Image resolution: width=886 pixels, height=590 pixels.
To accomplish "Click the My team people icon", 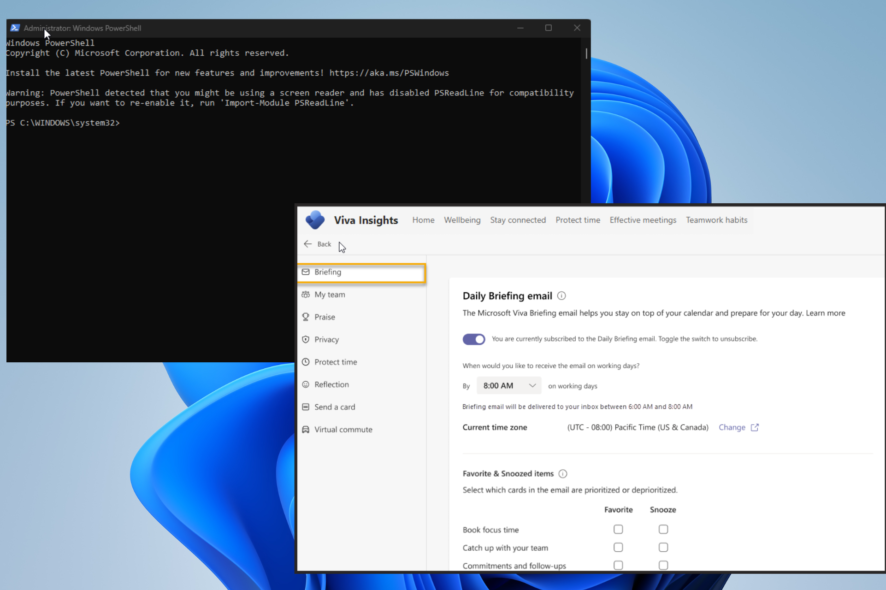I will (306, 294).
